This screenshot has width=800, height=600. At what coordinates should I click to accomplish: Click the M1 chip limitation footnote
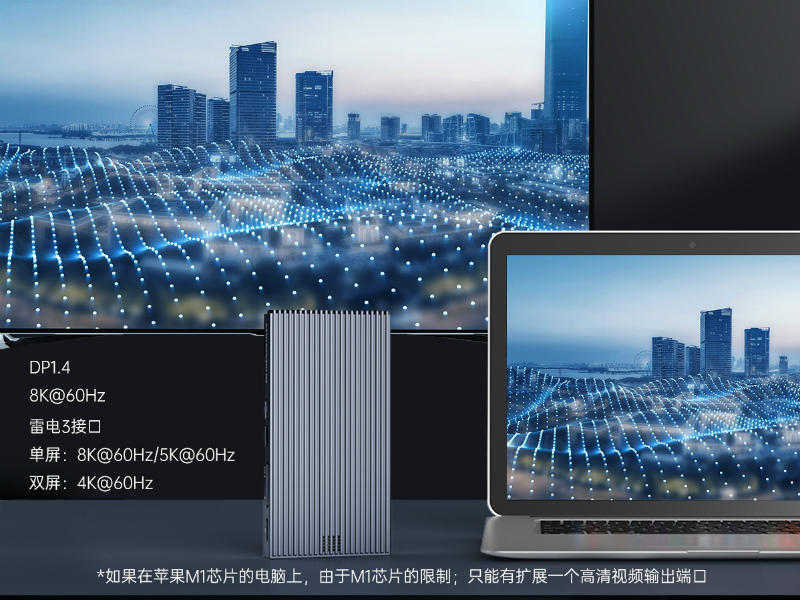[x=402, y=576]
